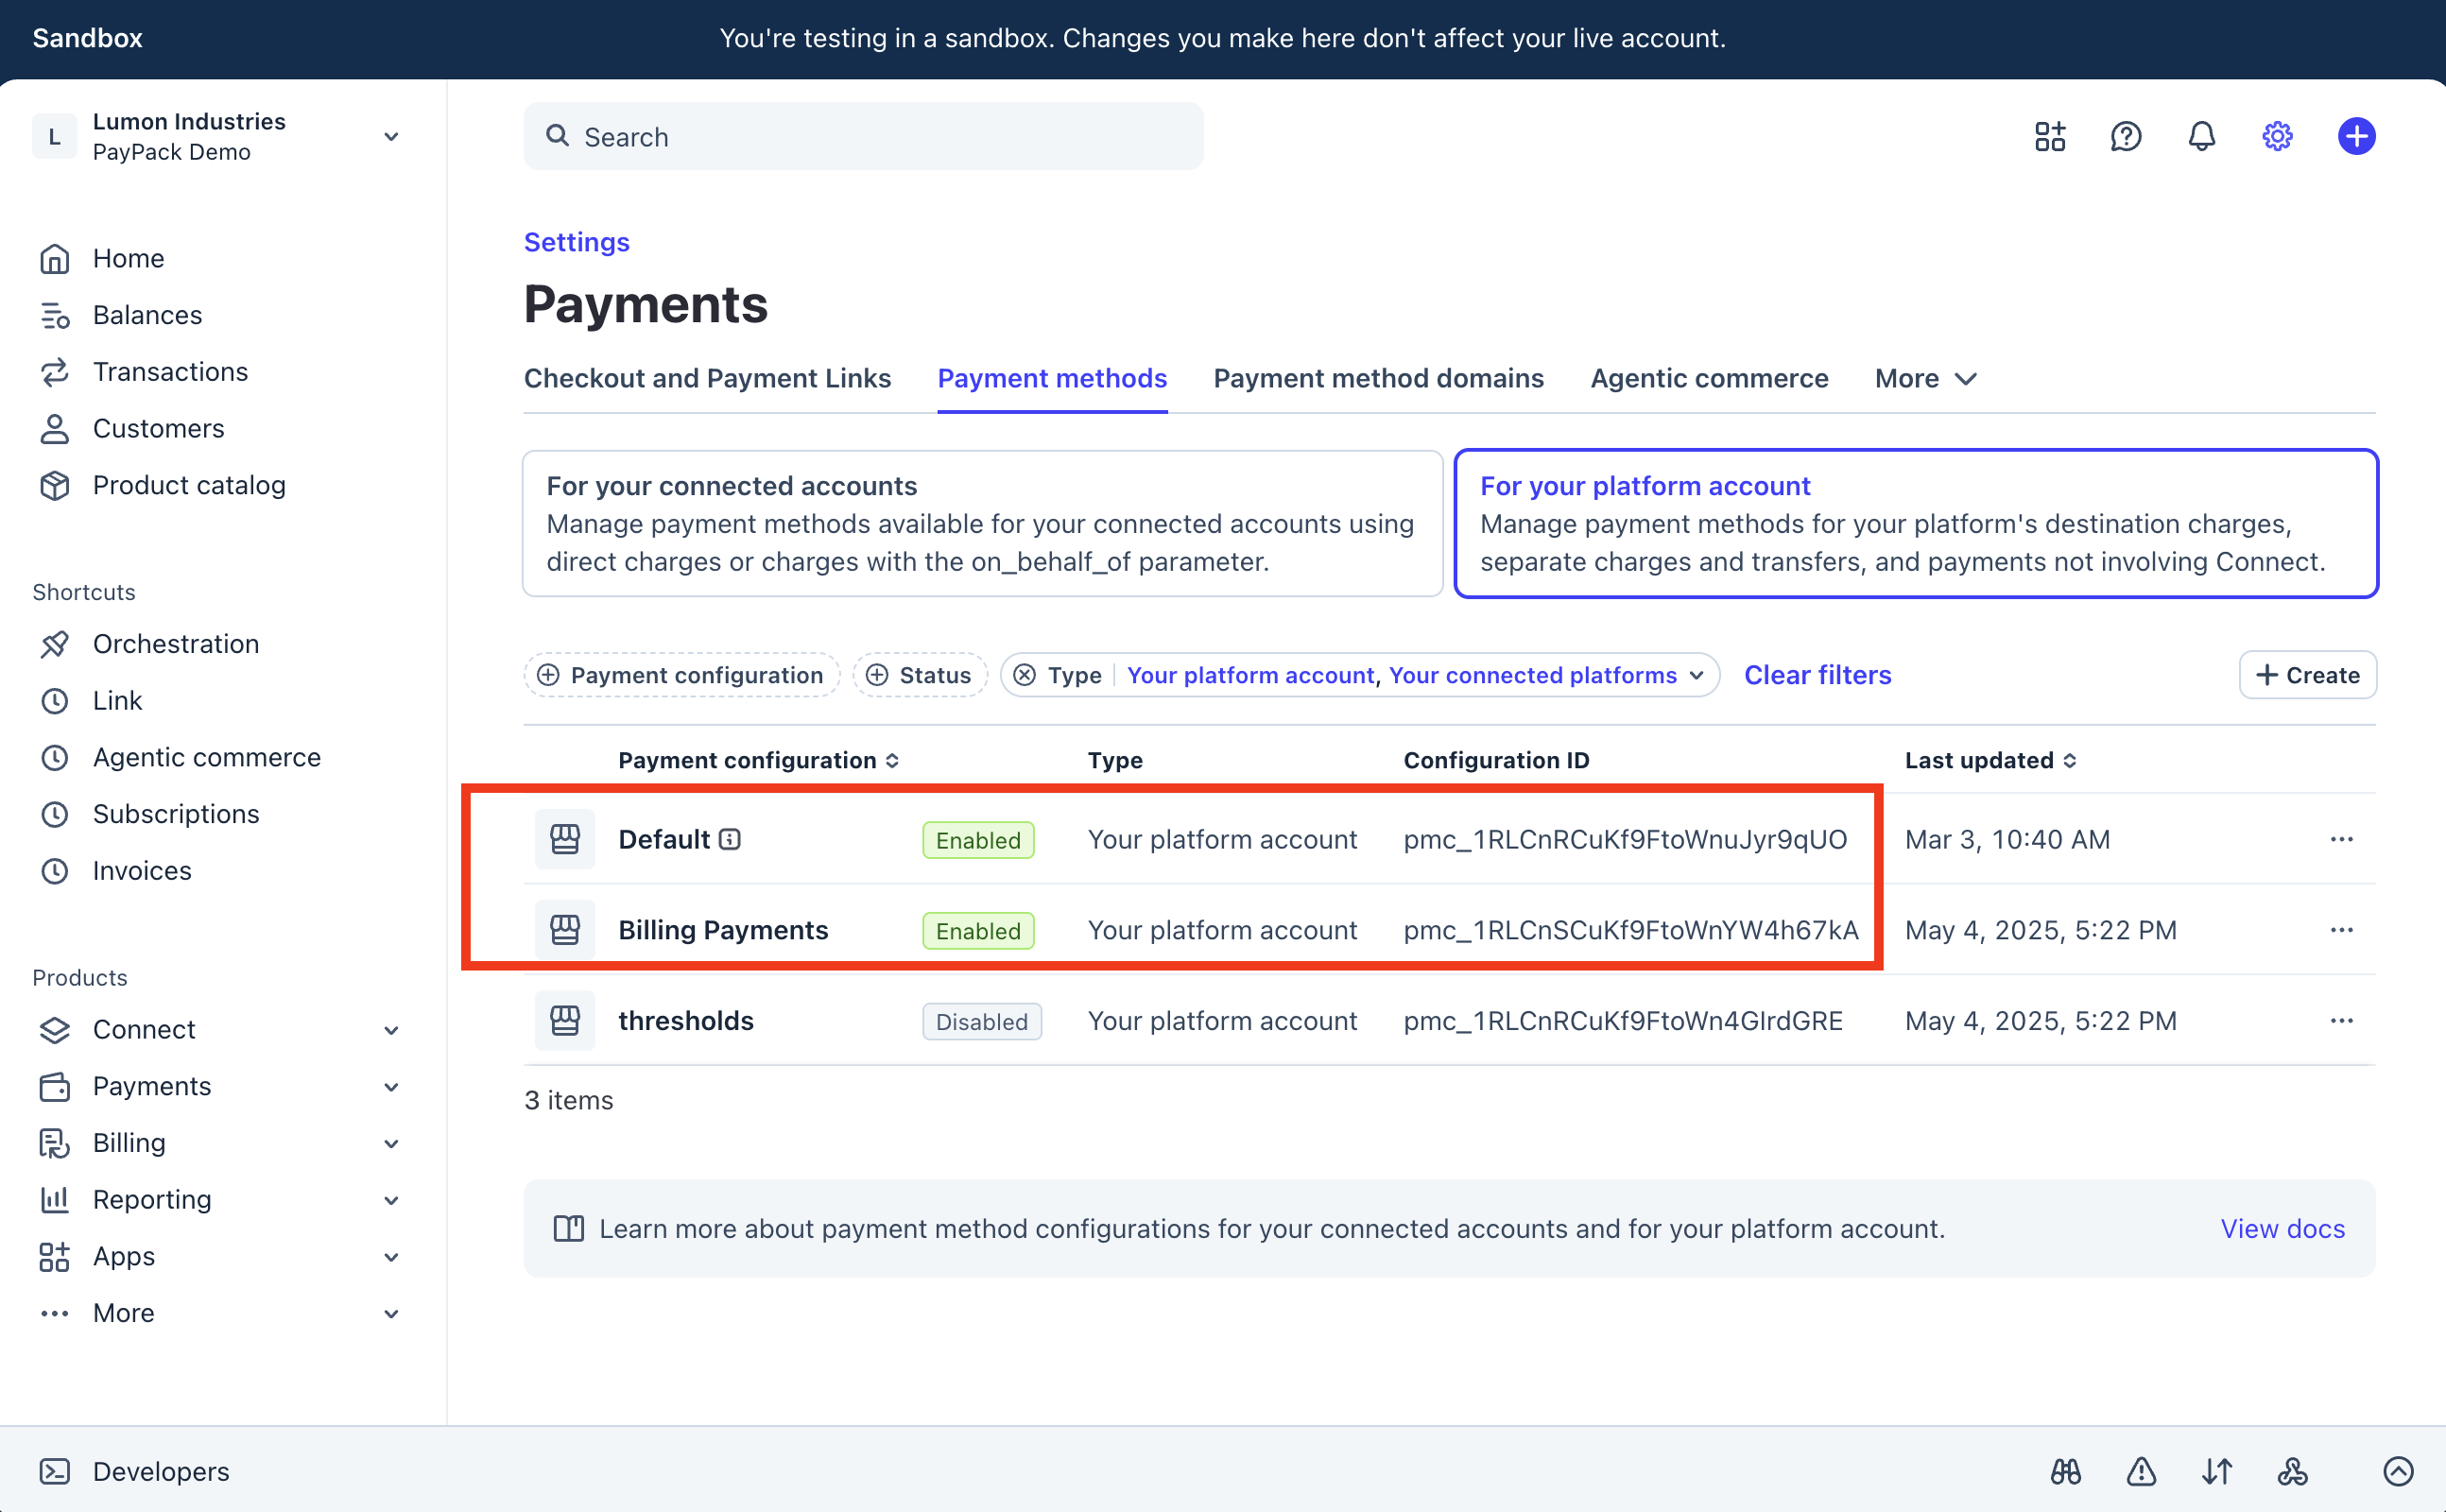Open notifications bell icon
The image size is (2446, 1512).
click(2201, 136)
